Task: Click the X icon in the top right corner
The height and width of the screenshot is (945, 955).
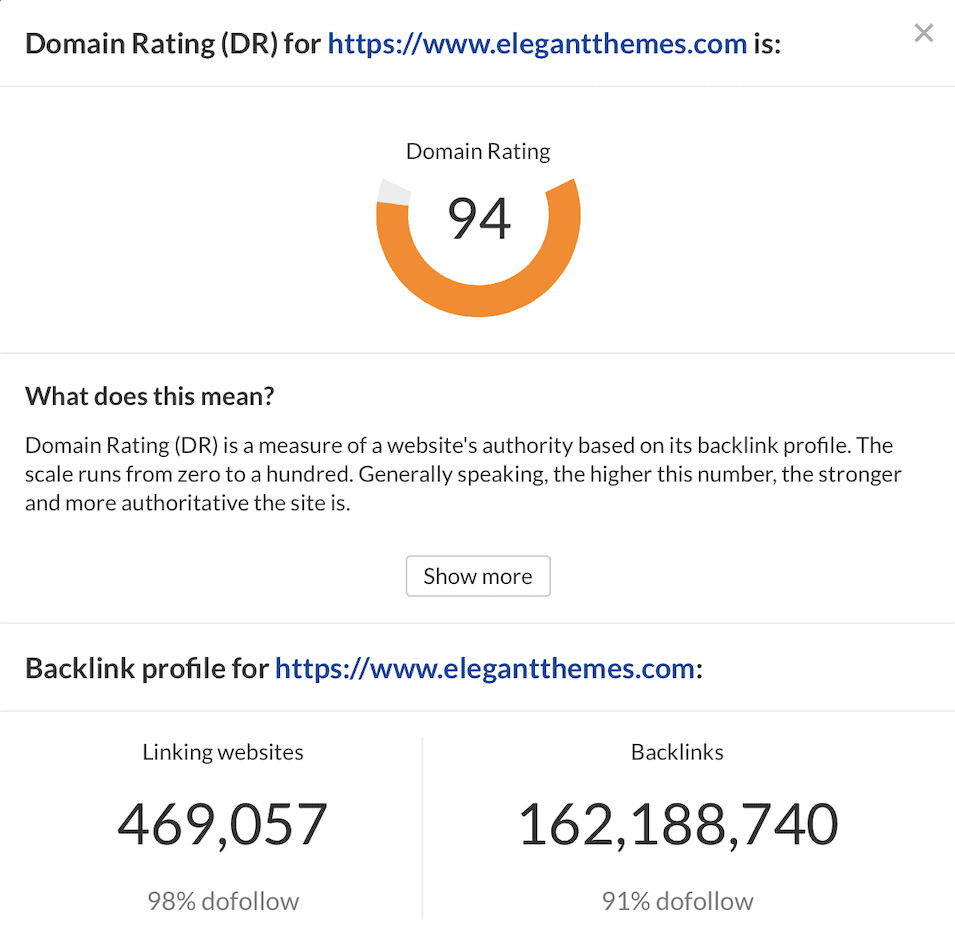Action: (923, 32)
